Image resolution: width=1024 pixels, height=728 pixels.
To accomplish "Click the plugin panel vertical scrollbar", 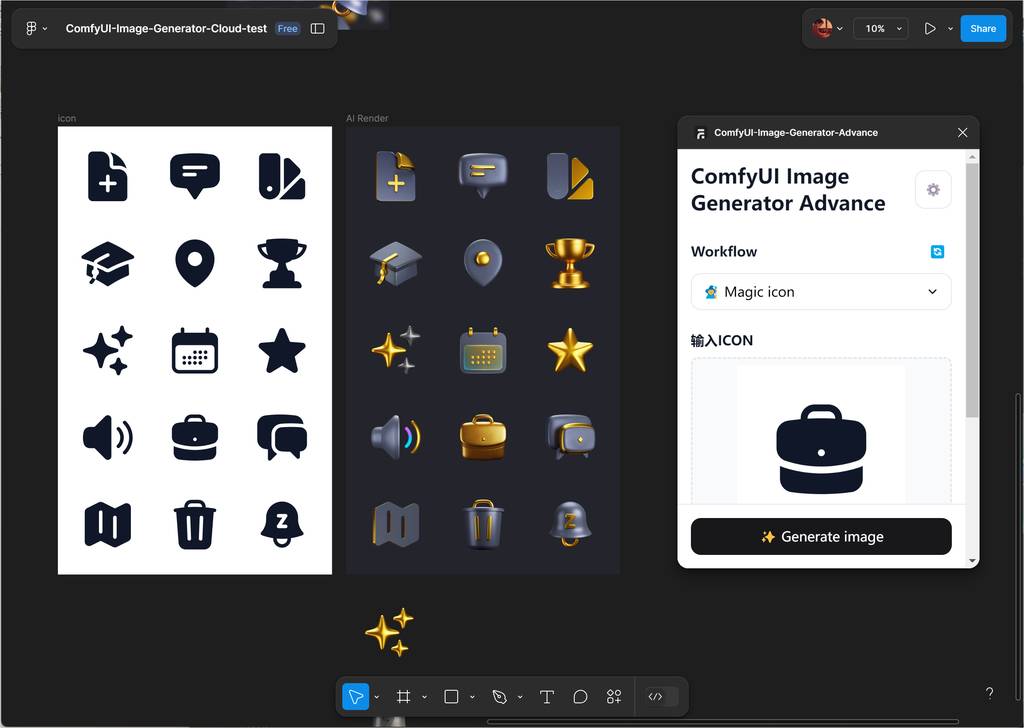I will pos(972,290).
